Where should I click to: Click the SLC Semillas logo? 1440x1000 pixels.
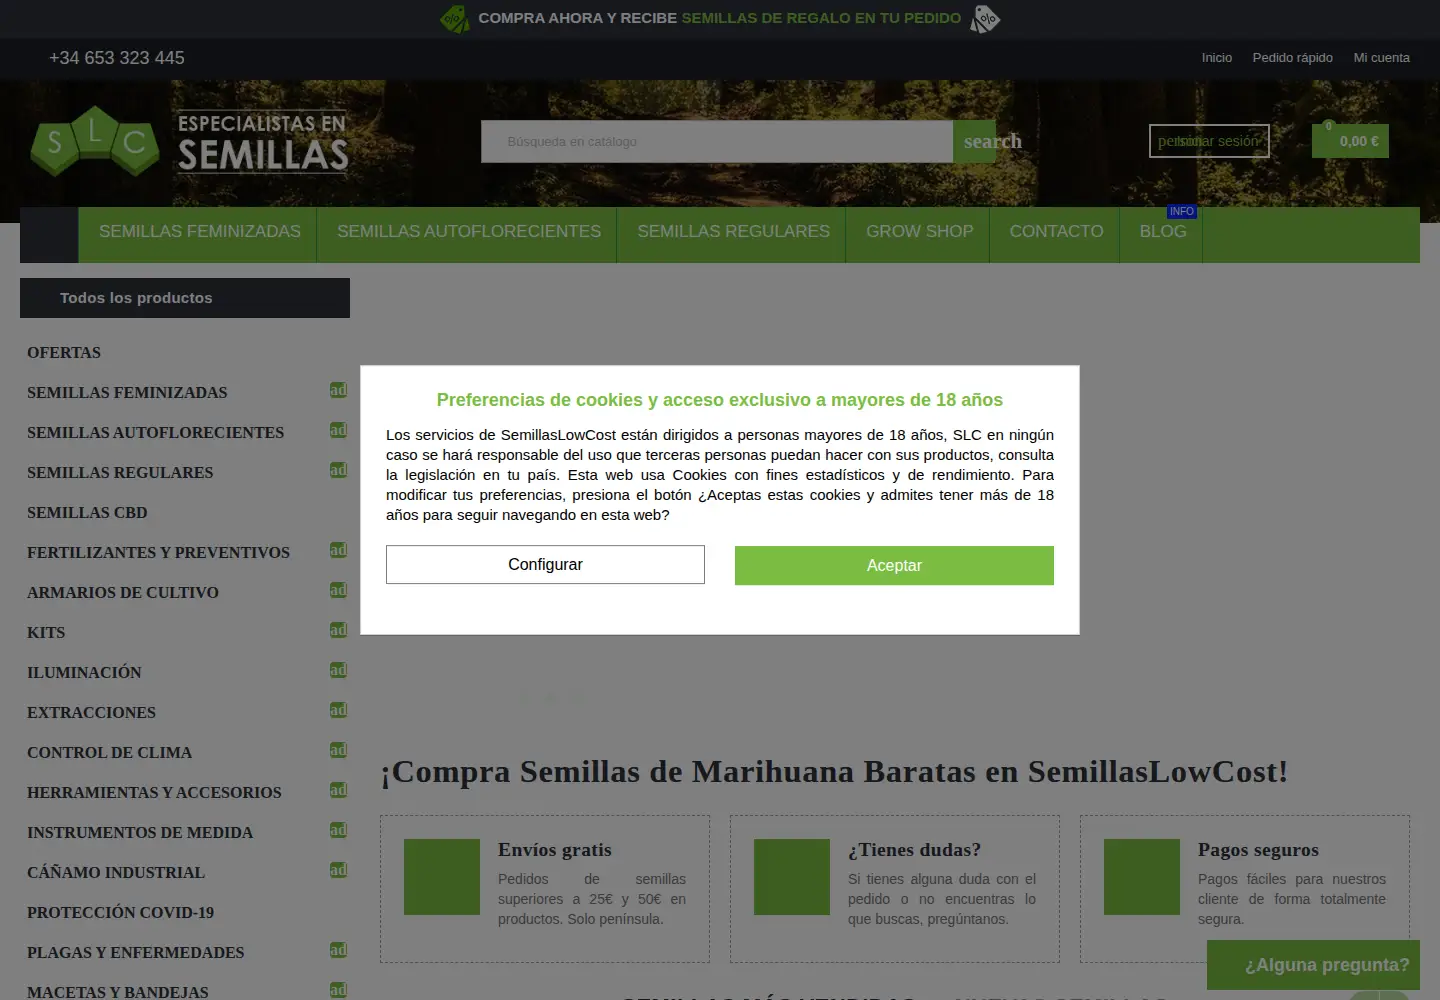click(189, 142)
